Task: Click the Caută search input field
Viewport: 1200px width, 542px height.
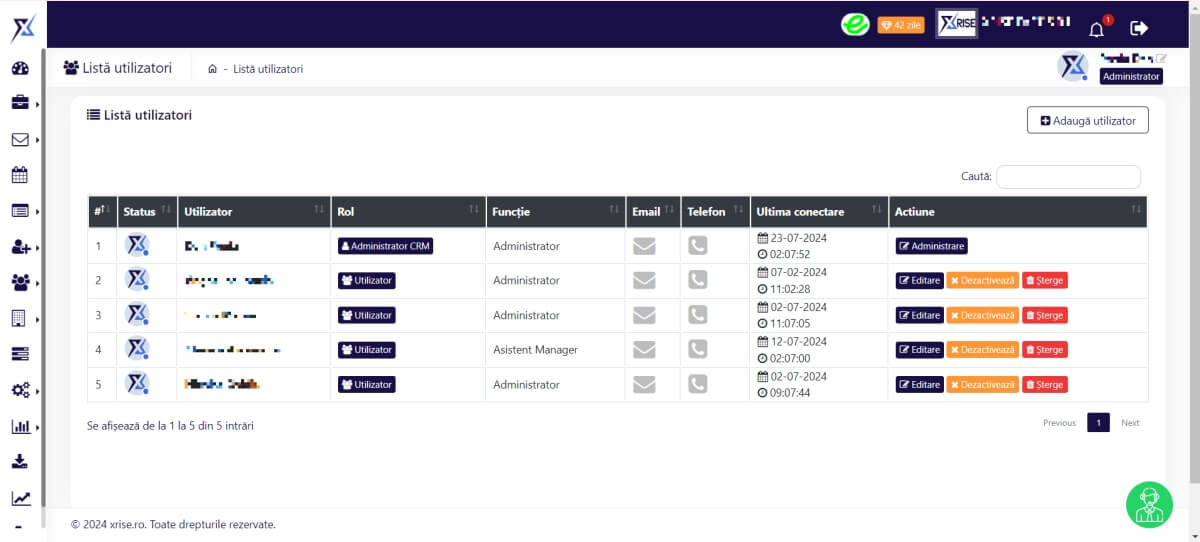Action: 1068,177
